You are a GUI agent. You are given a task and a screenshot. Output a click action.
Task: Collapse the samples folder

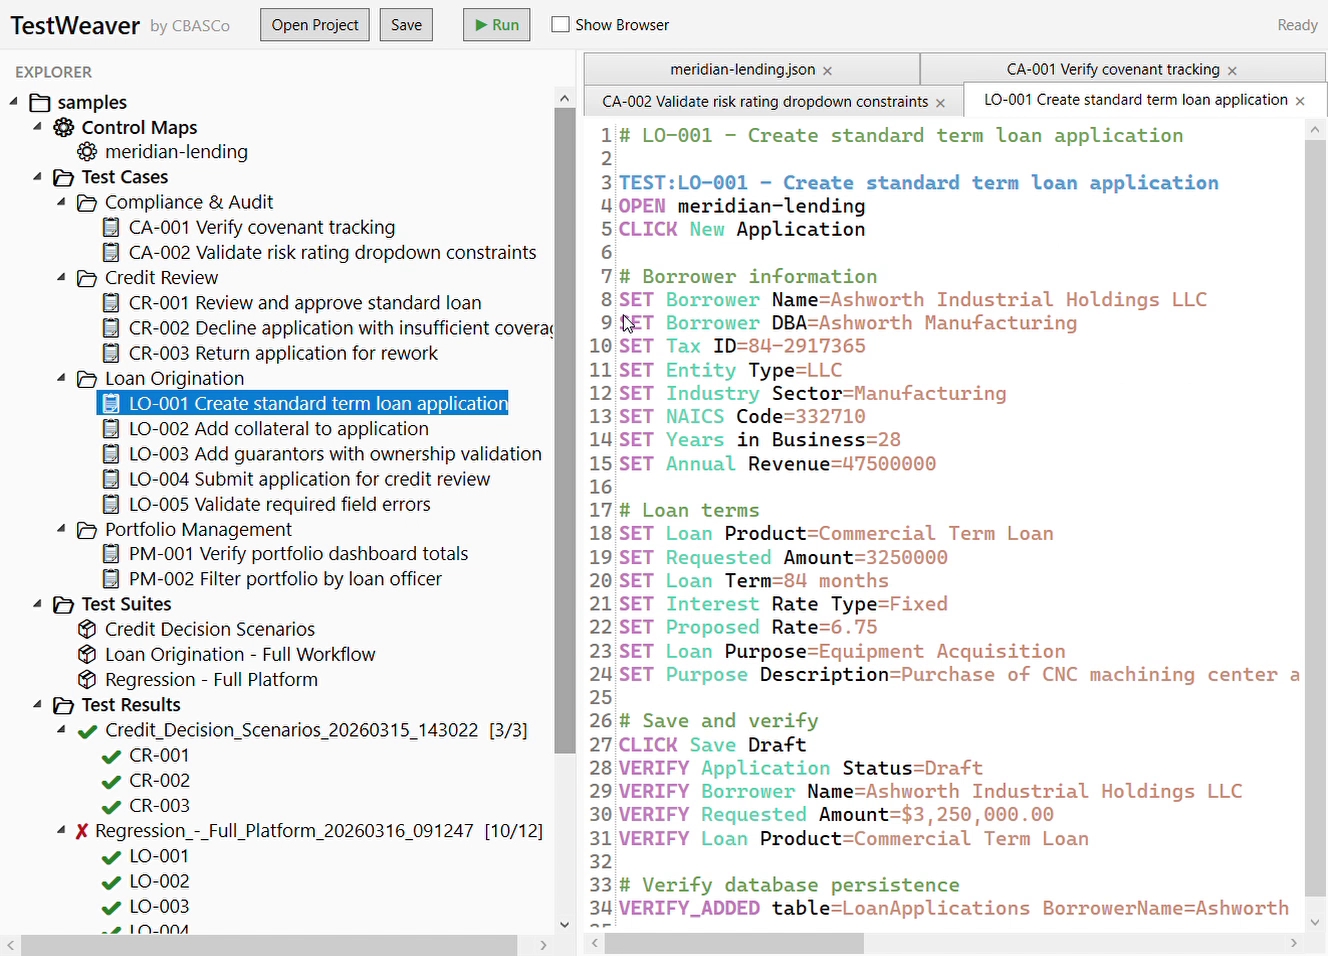coord(13,102)
